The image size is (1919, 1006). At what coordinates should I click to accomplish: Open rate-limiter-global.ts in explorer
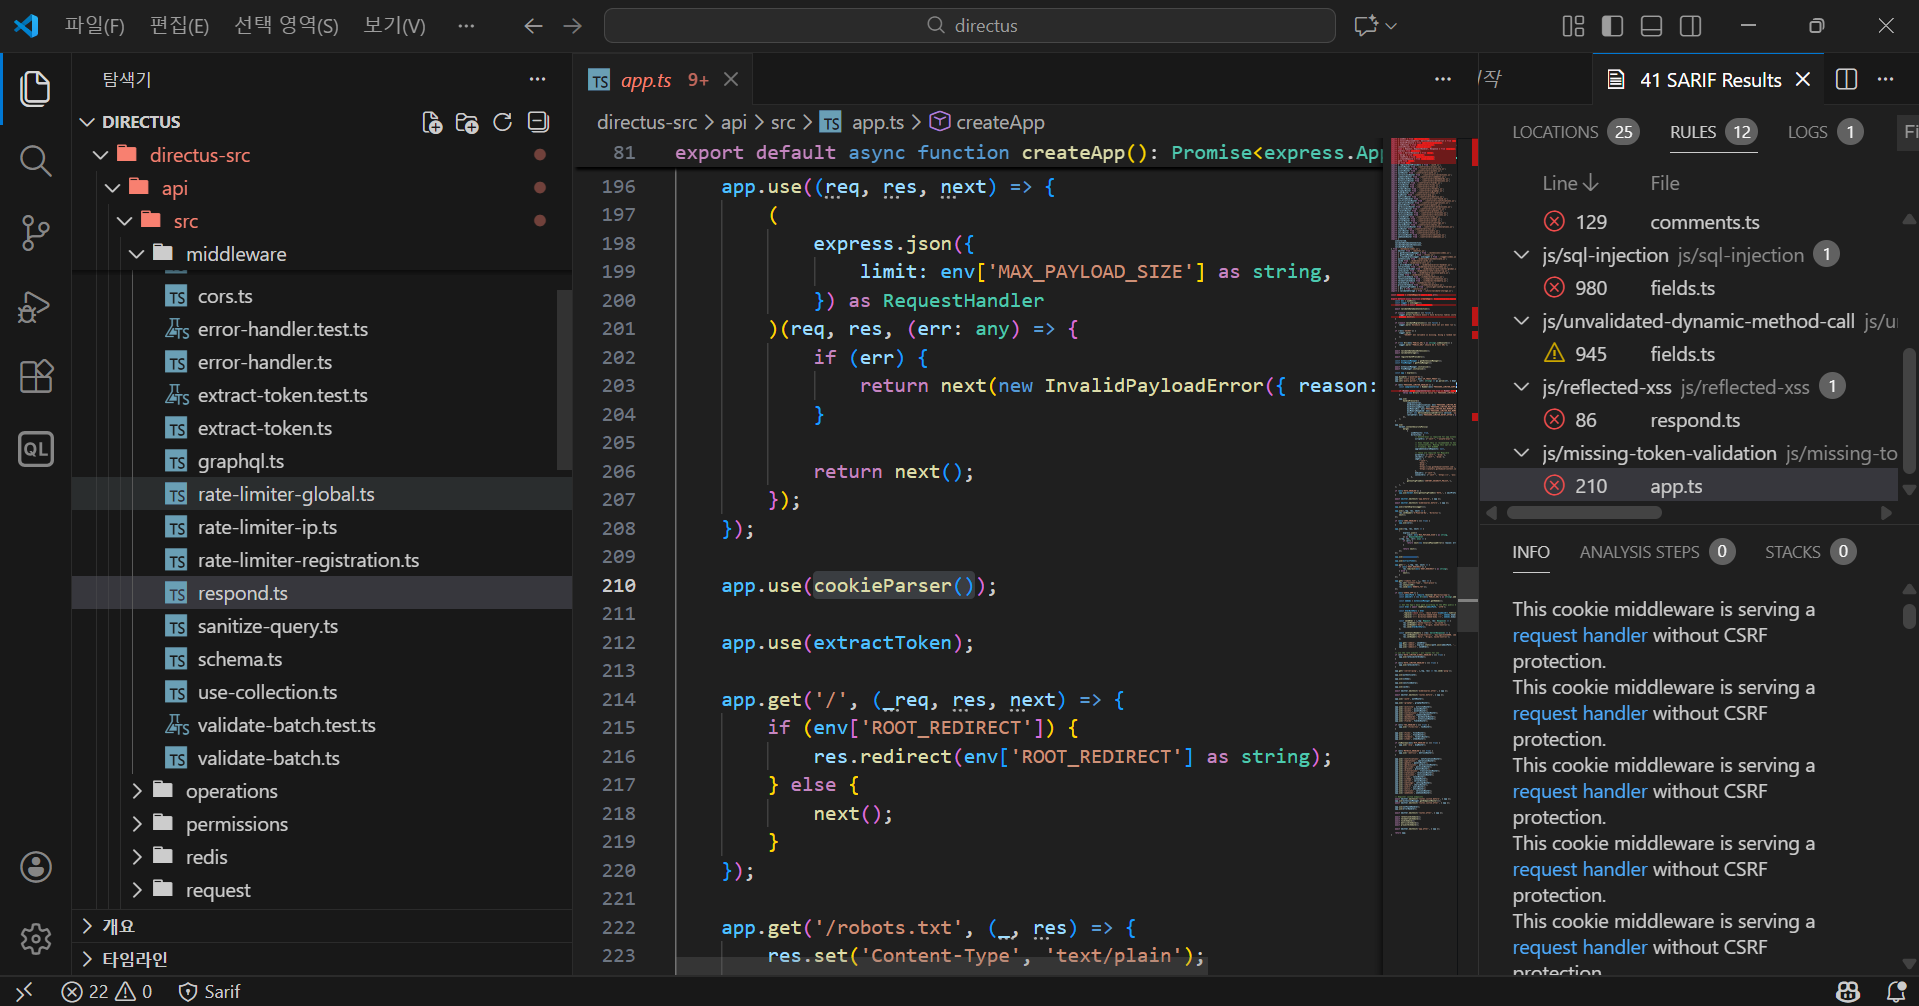[322, 494]
